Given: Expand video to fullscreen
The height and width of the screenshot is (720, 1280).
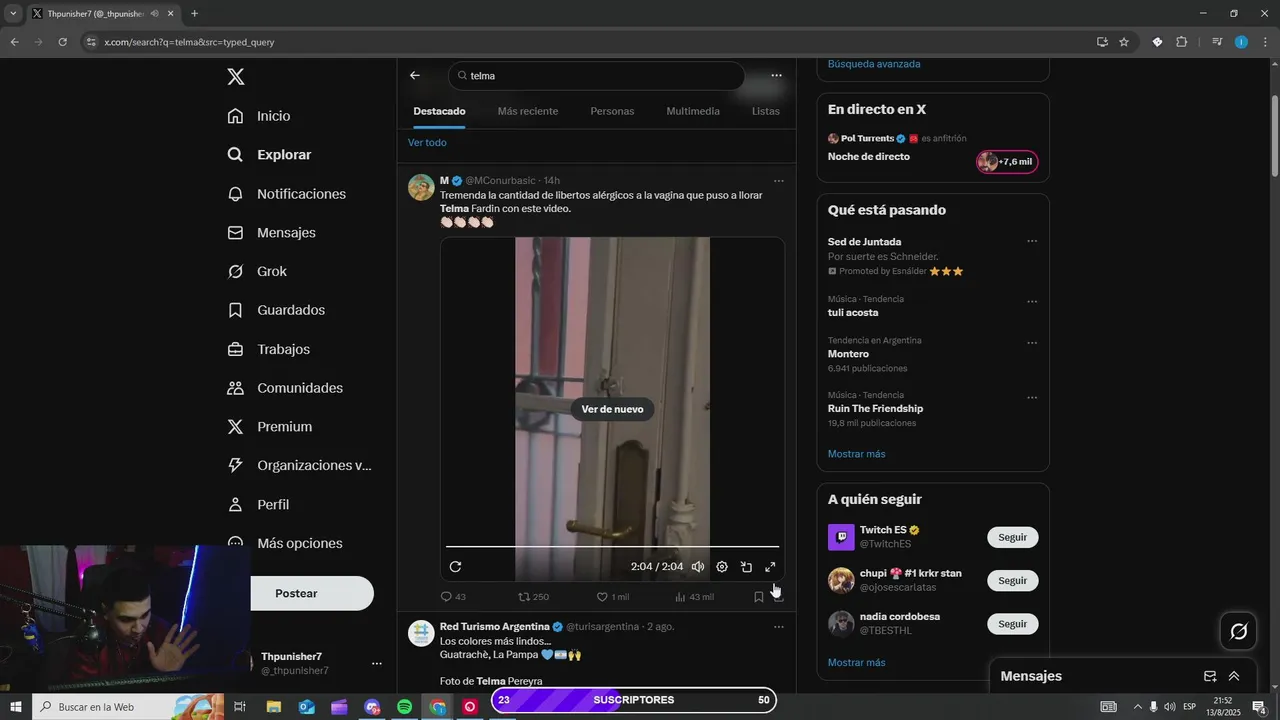Looking at the screenshot, I should [x=770, y=567].
